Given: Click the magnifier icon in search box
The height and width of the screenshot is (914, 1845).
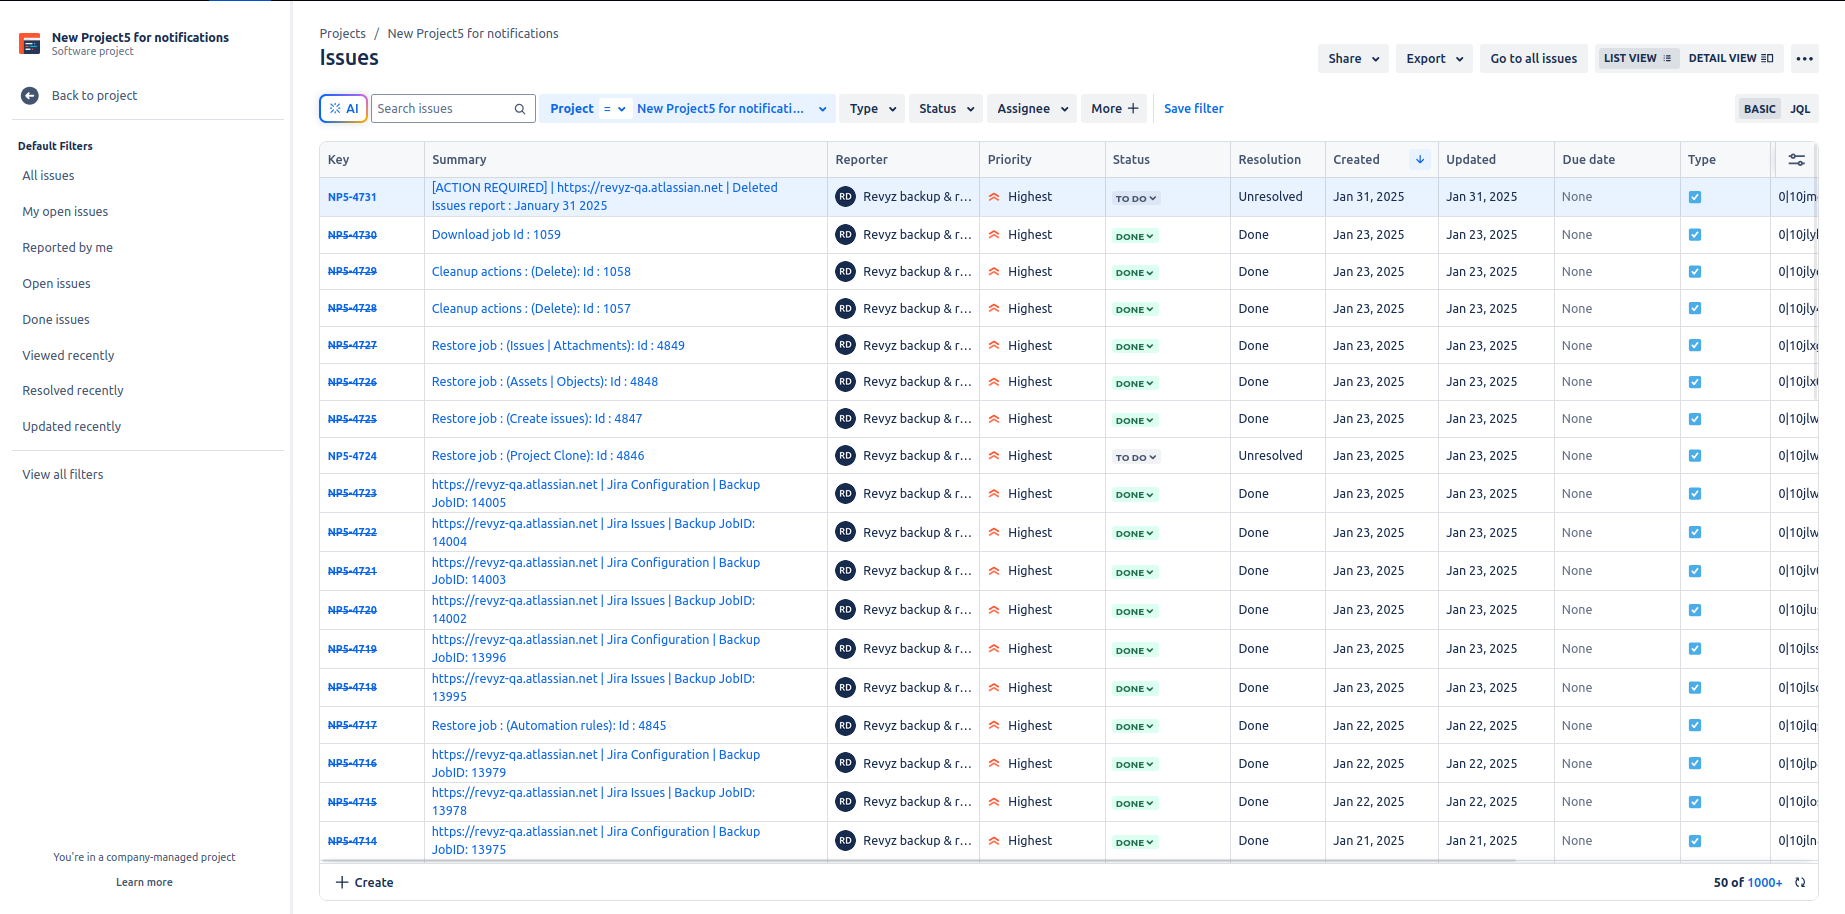Looking at the screenshot, I should [520, 109].
